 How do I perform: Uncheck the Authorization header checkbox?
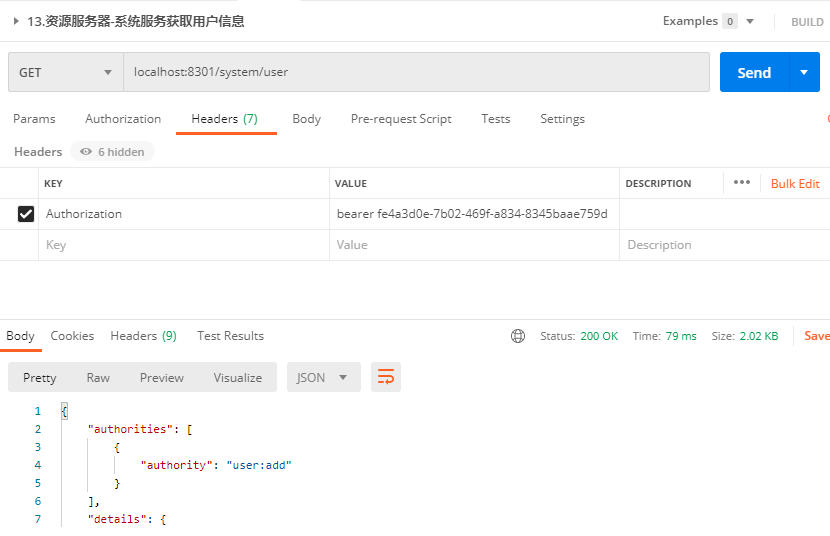point(25,214)
